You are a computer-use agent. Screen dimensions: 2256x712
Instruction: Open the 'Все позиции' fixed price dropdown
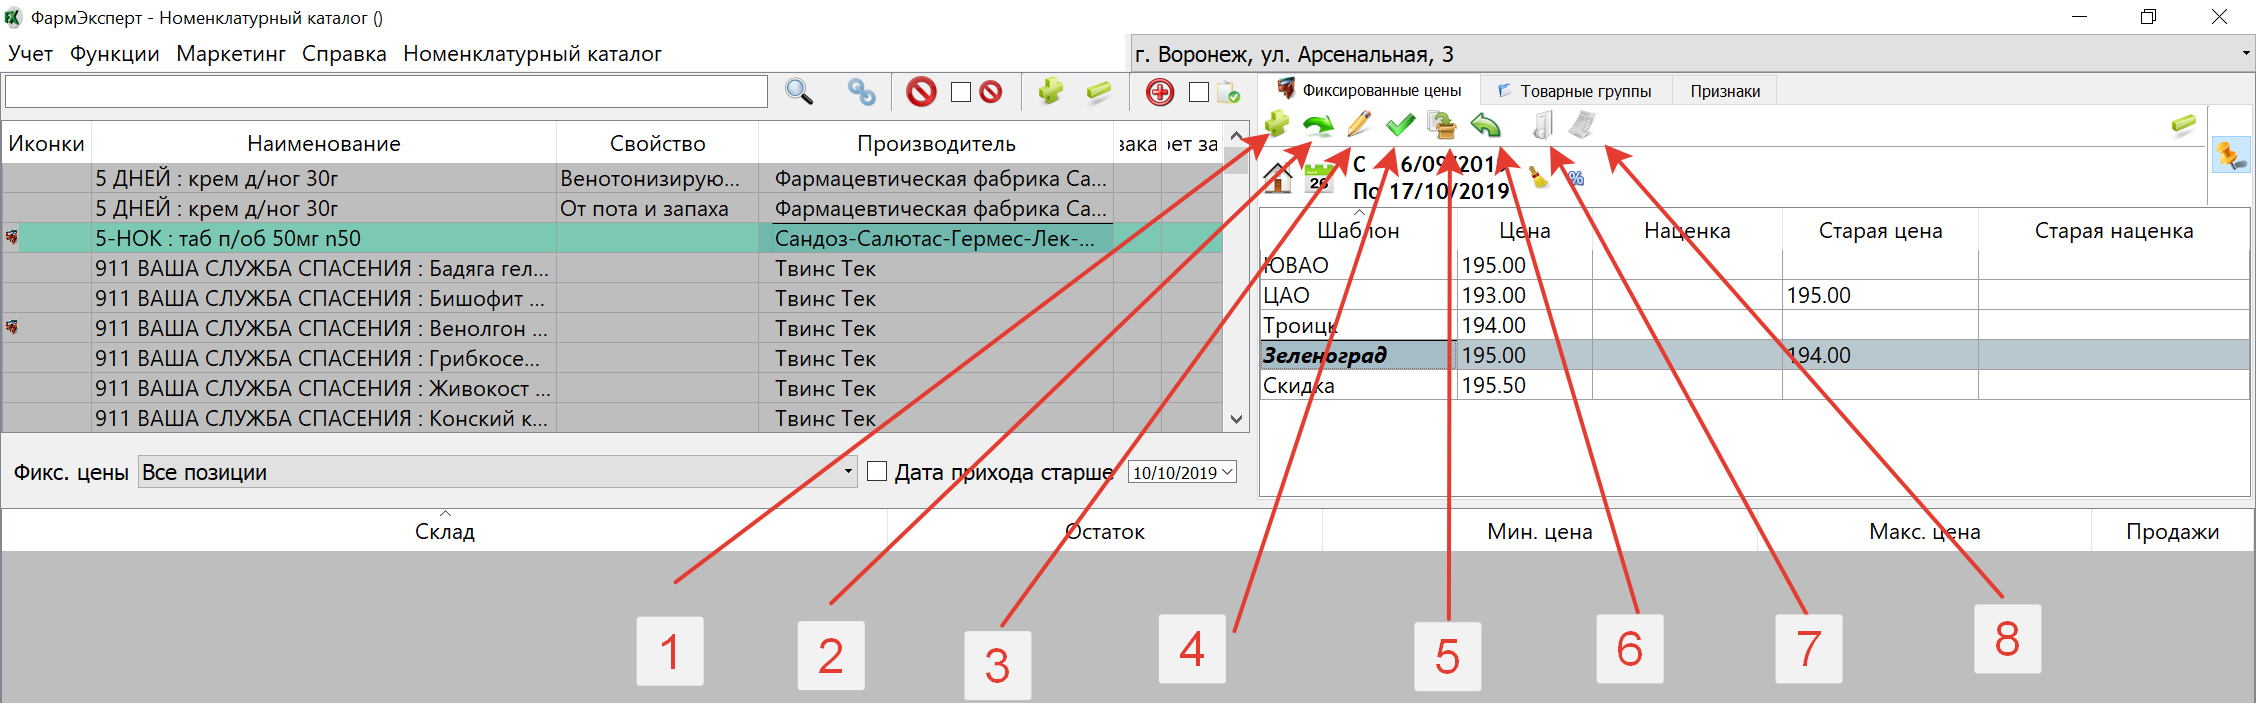pyautogui.click(x=847, y=472)
